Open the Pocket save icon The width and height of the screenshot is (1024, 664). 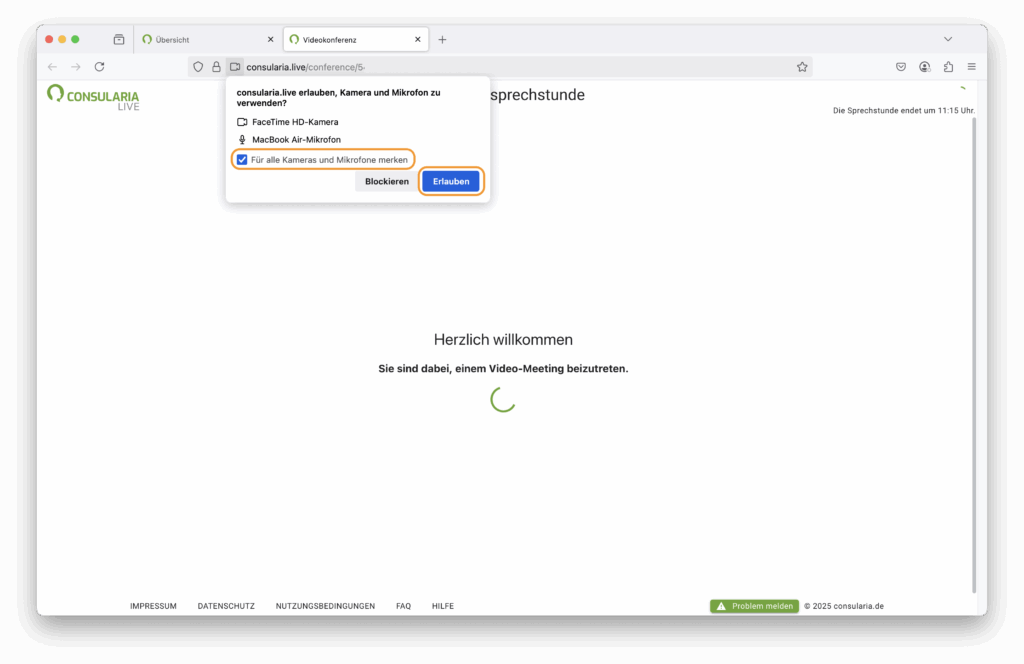pos(901,67)
